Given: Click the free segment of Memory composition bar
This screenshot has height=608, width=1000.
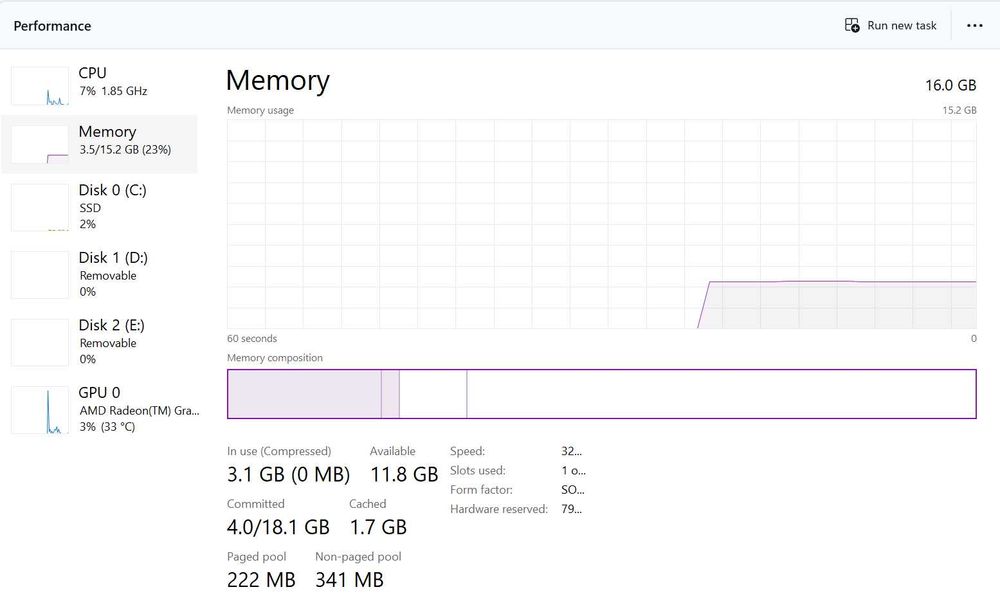Looking at the screenshot, I should [x=720, y=394].
